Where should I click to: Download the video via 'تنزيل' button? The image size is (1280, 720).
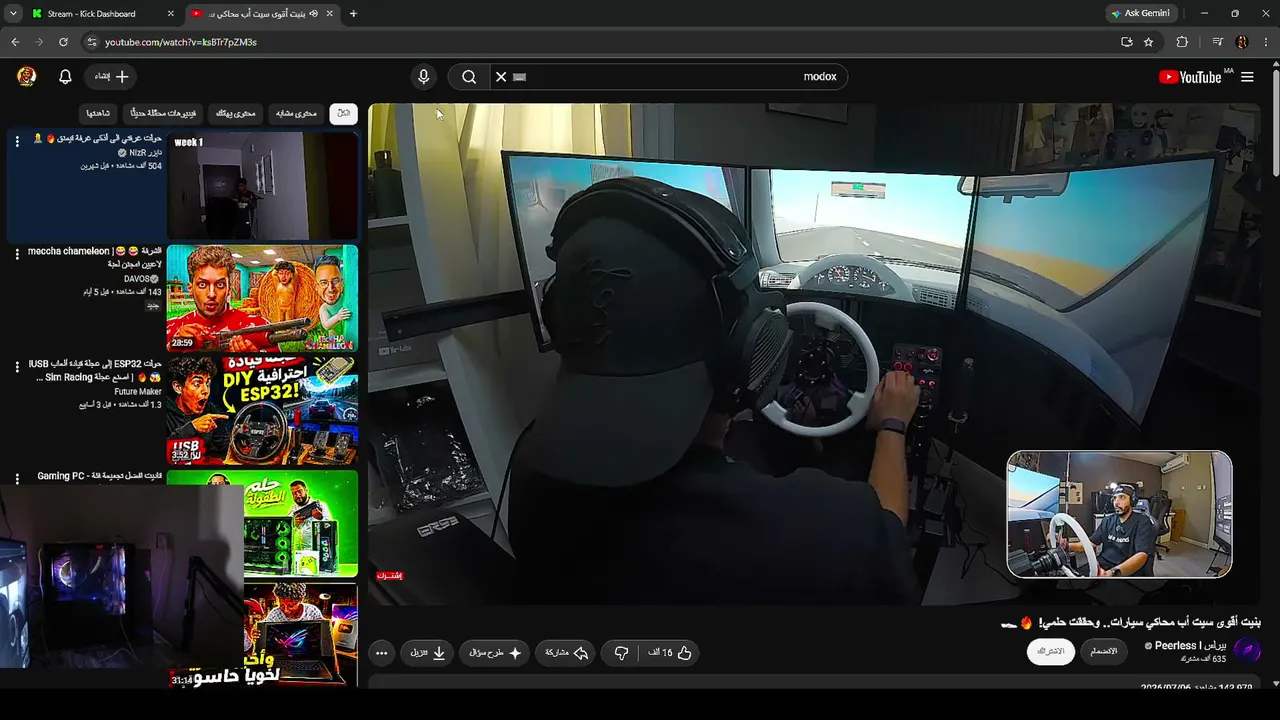point(428,653)
